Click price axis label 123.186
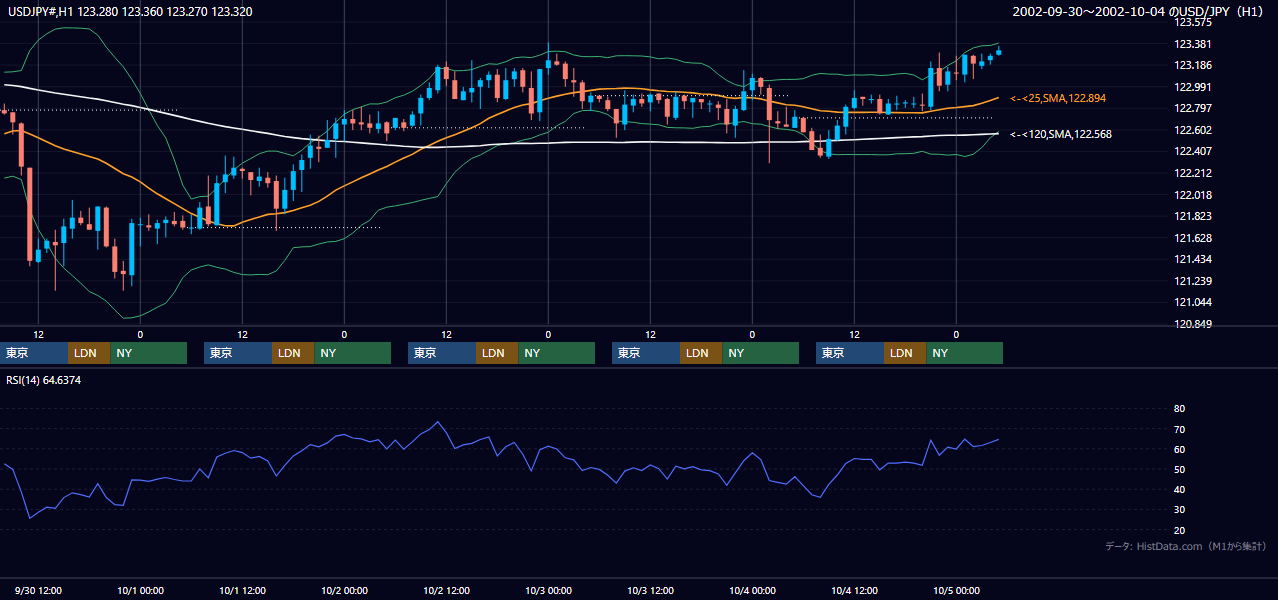The width and height of the screenshot is (1278, 600). 1192,65
